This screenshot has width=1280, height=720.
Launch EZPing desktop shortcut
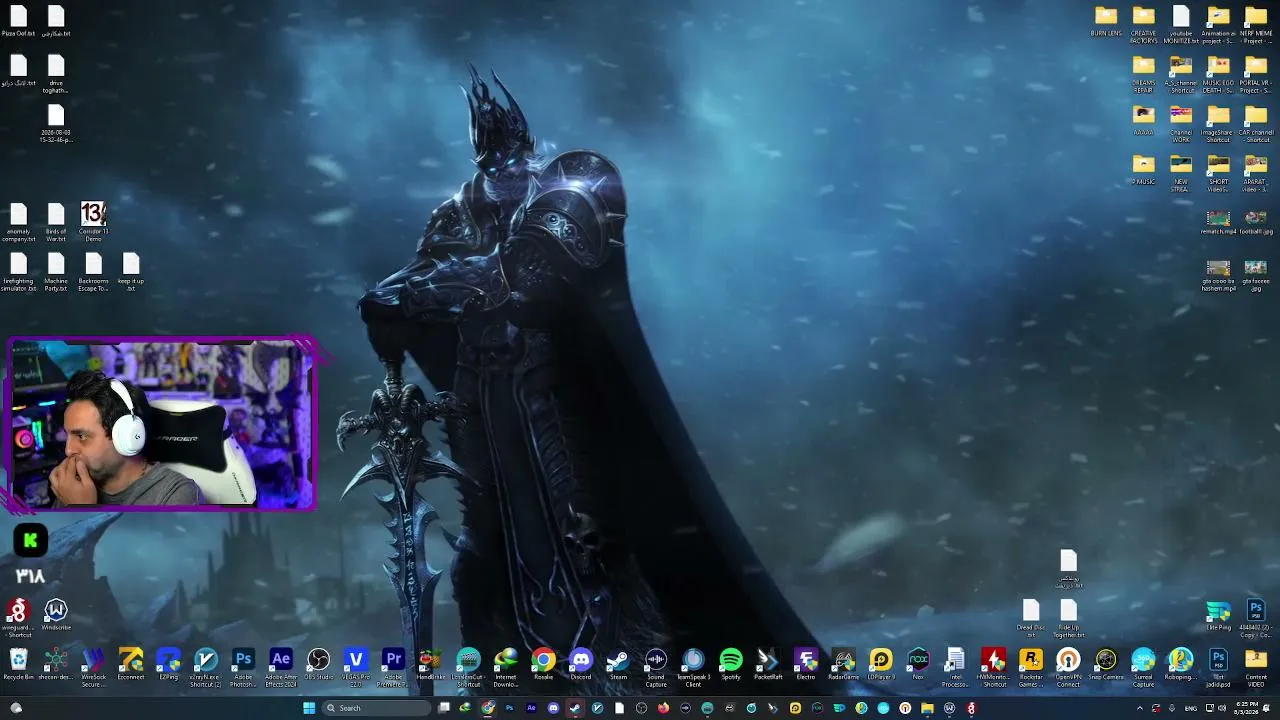[168, 664]
